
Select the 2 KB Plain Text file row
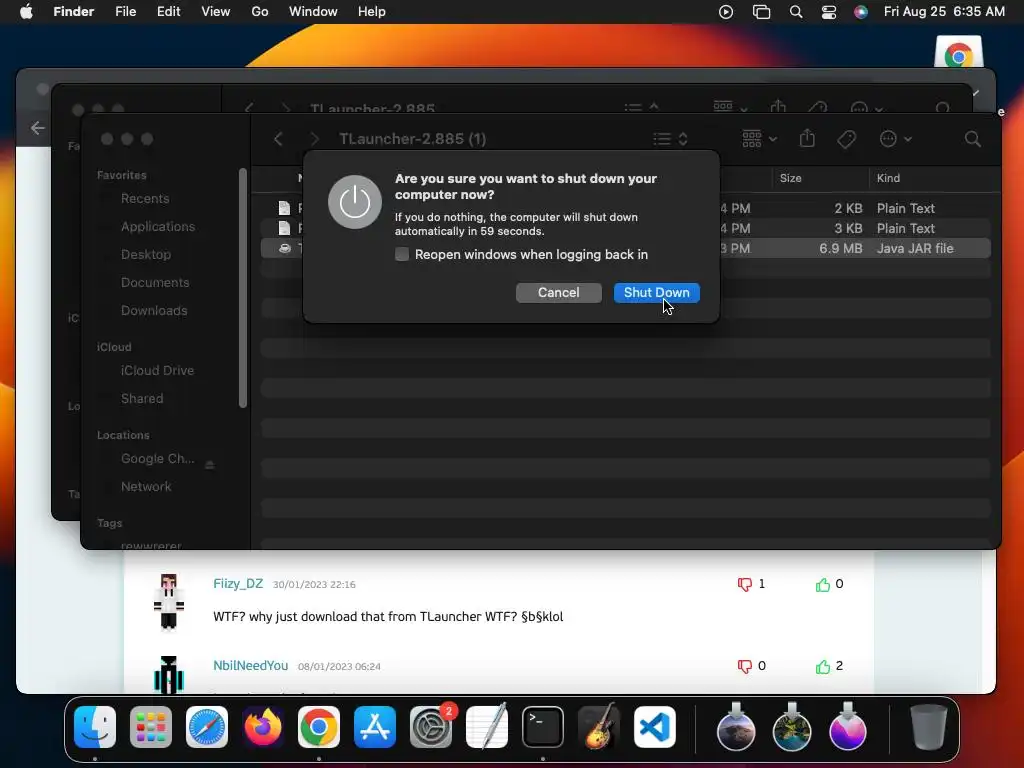pos(626,208)
